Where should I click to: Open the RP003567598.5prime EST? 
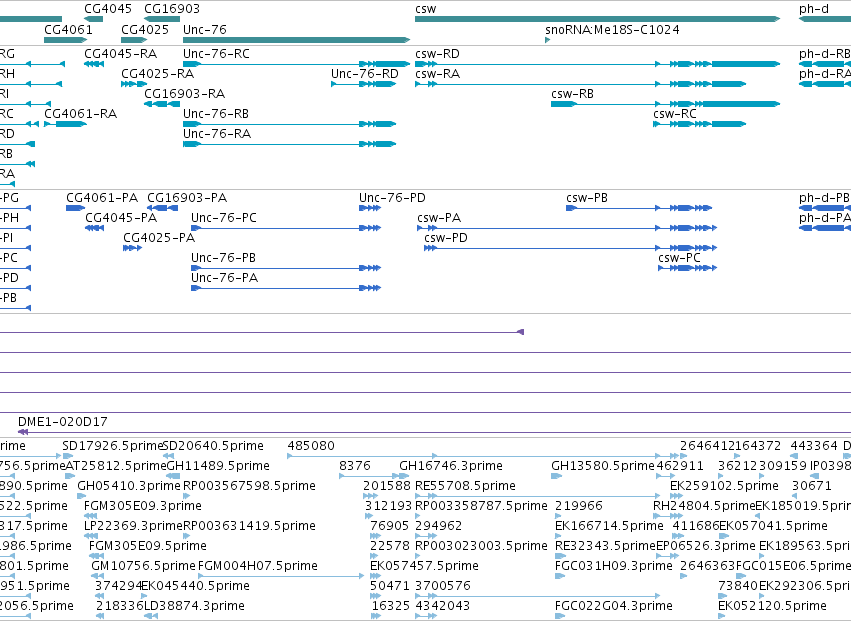(x=187, y=496)
